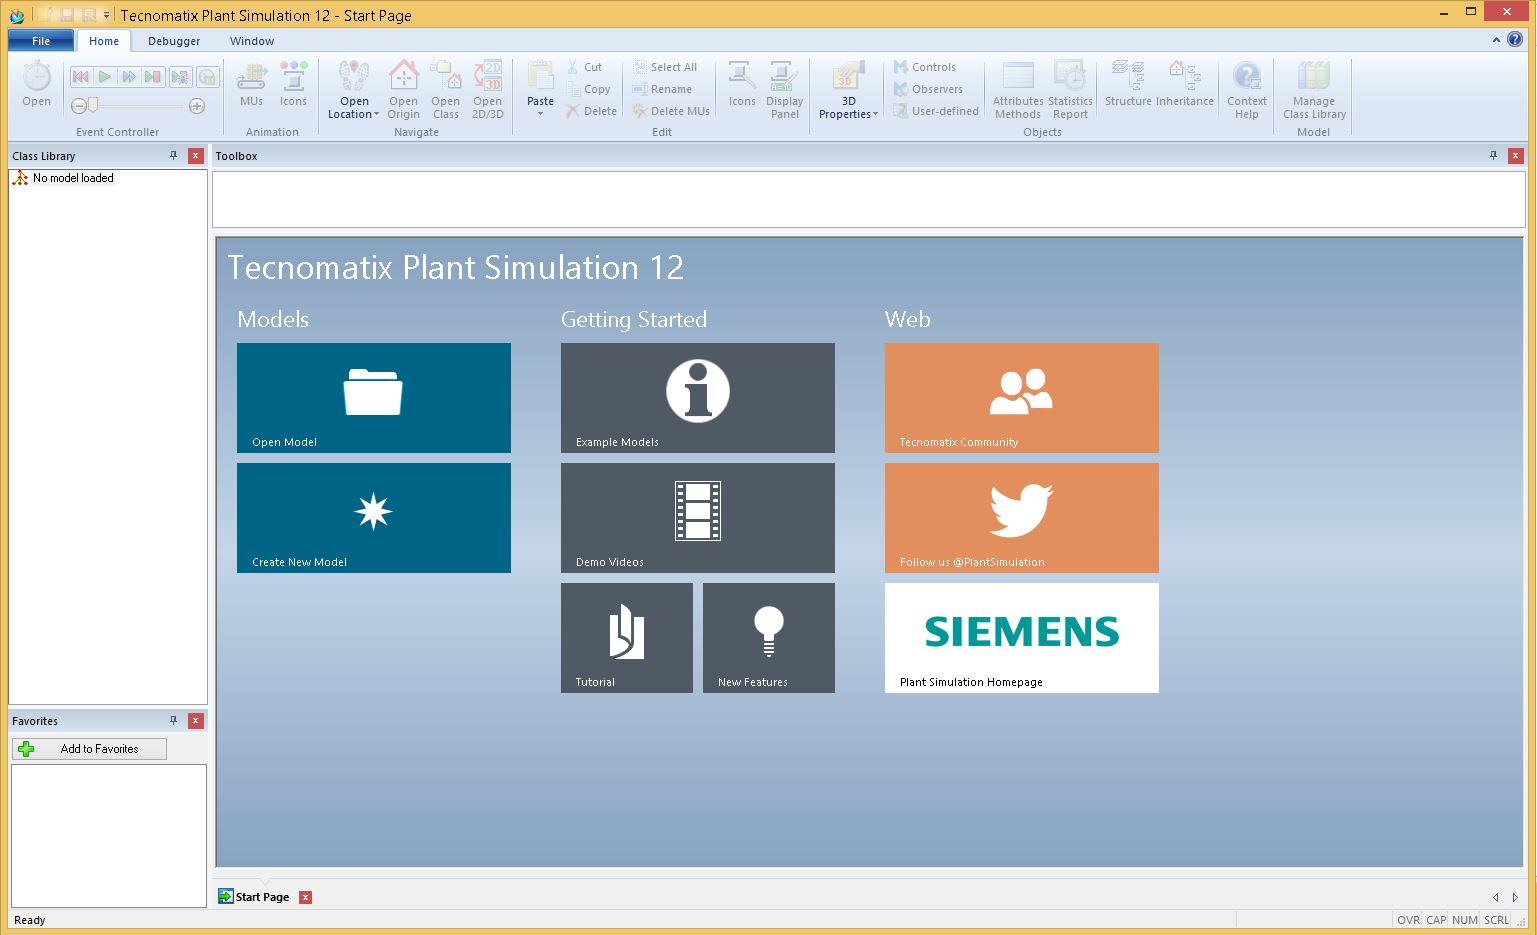The height and width of the screenshot is (935, 1537).
Task: Toggle MUs animation
Action: pyautogui.click(x=251, y=84)
